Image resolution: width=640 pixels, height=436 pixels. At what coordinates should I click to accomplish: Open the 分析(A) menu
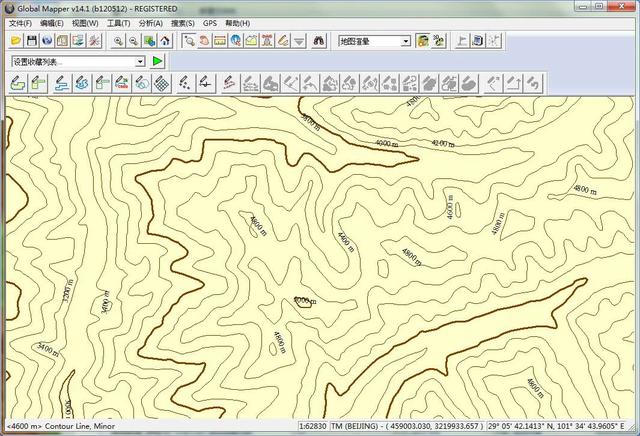click(151, 23)
